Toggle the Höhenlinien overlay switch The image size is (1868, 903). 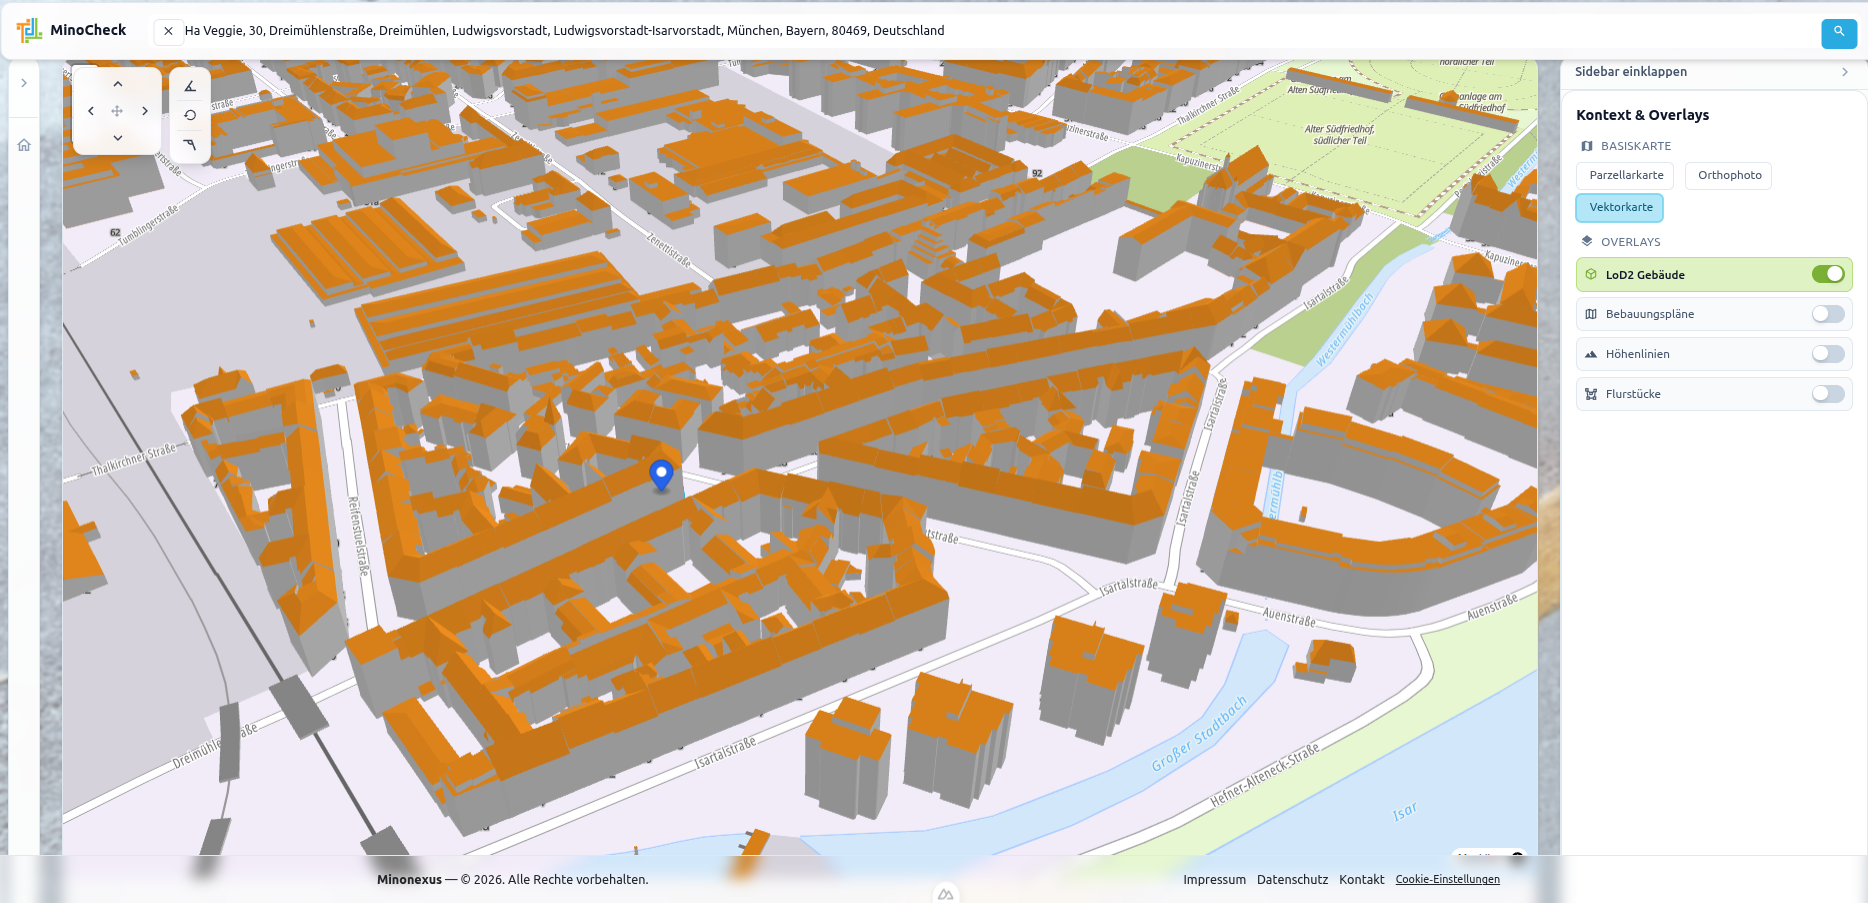pos(1827,354)
